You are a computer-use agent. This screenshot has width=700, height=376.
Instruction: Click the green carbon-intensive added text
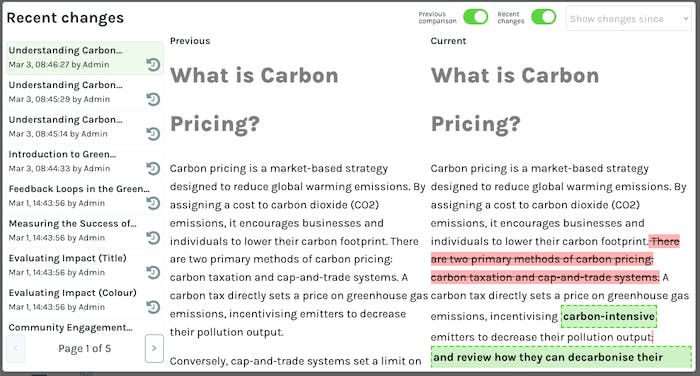point(609,316)
